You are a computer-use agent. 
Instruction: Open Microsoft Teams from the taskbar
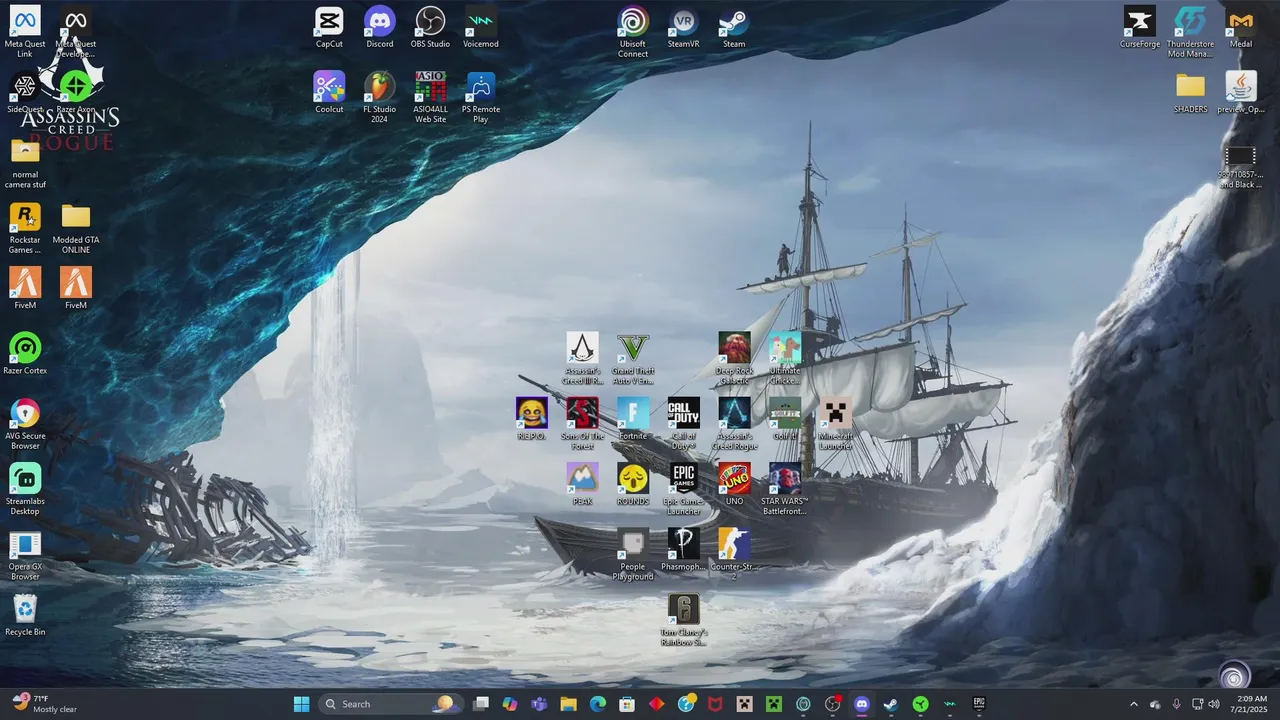(x=539, y=704)
